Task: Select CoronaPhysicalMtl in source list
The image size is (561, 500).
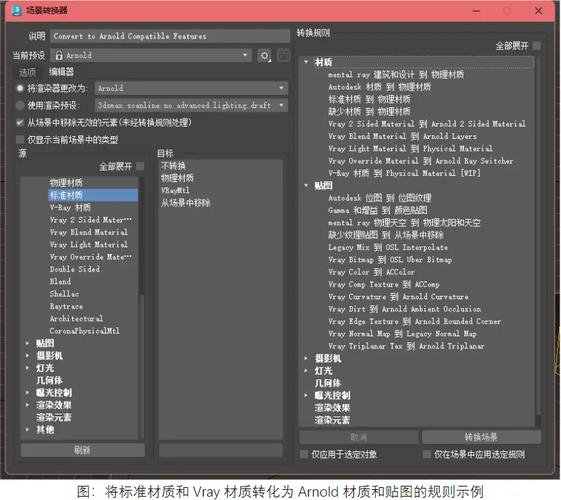Action: 84,331
